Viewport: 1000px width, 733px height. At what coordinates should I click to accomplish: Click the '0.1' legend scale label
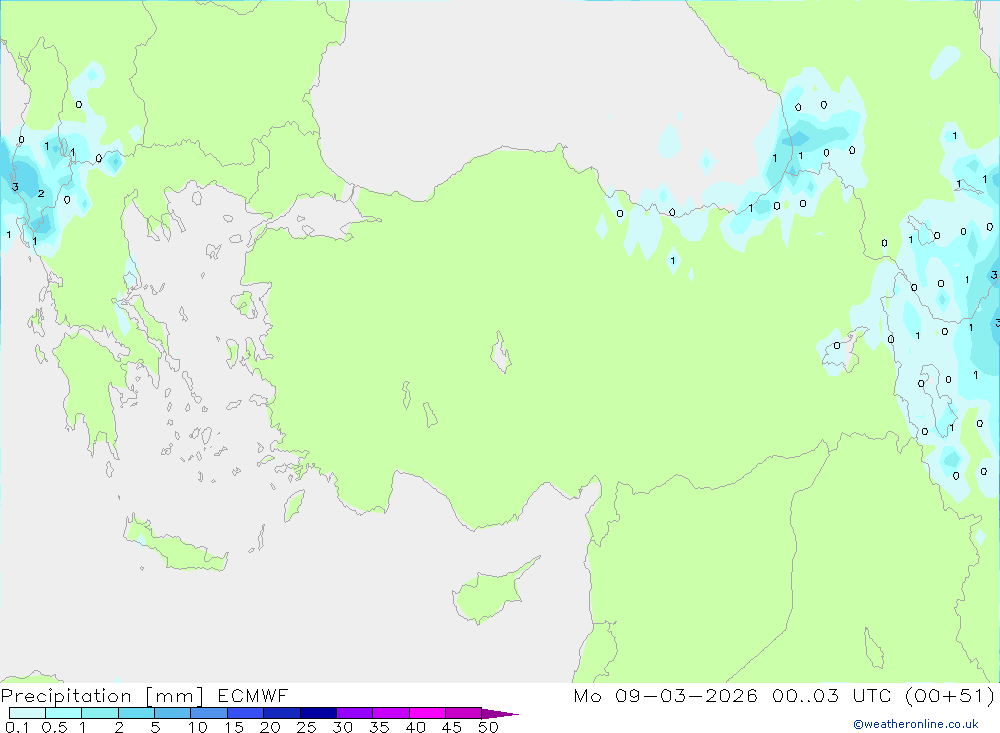click(17, 727)
